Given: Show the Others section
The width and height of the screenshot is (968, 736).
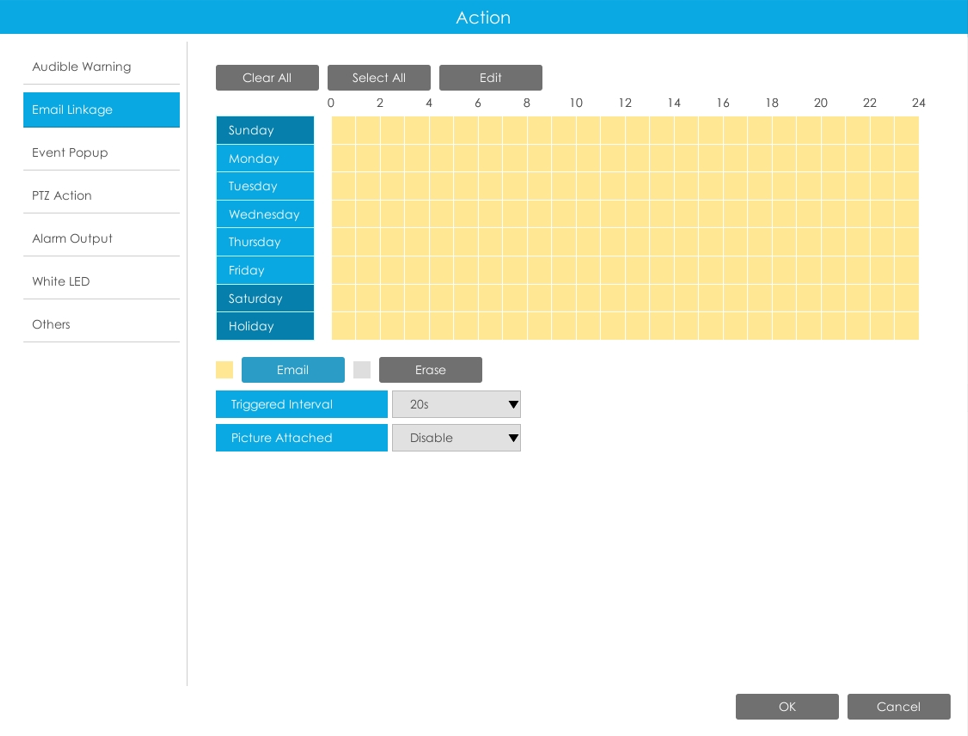Looking at the screenshot, I should [x=101, y=324].
